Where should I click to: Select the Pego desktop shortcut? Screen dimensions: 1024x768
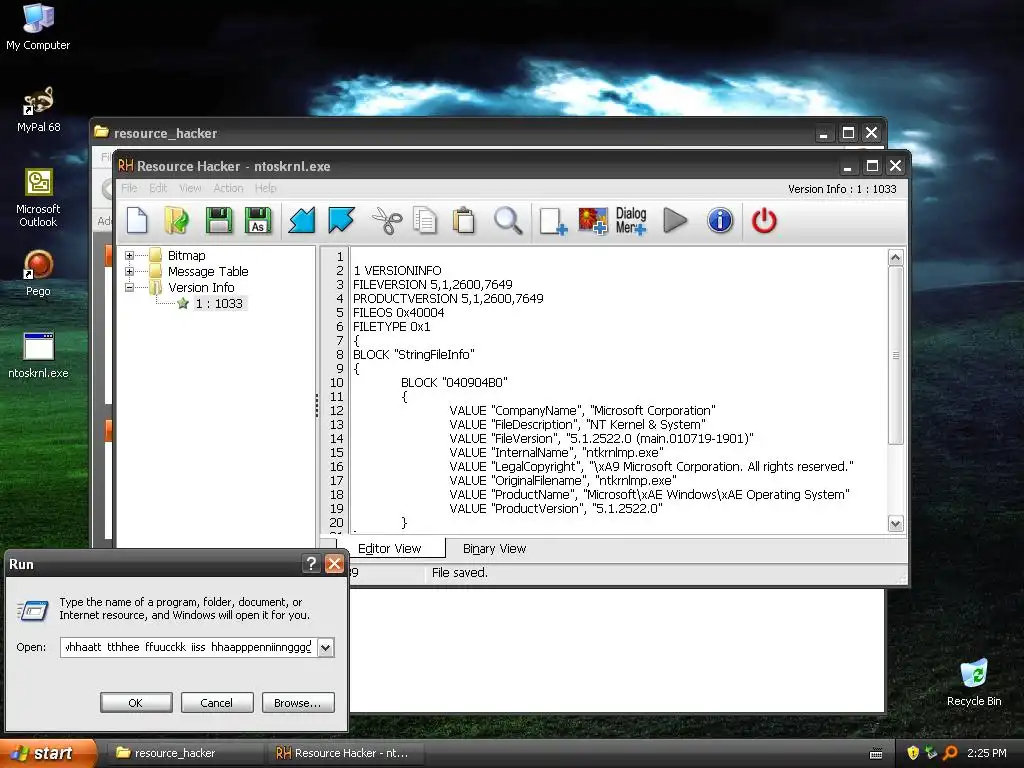[38, 273]
